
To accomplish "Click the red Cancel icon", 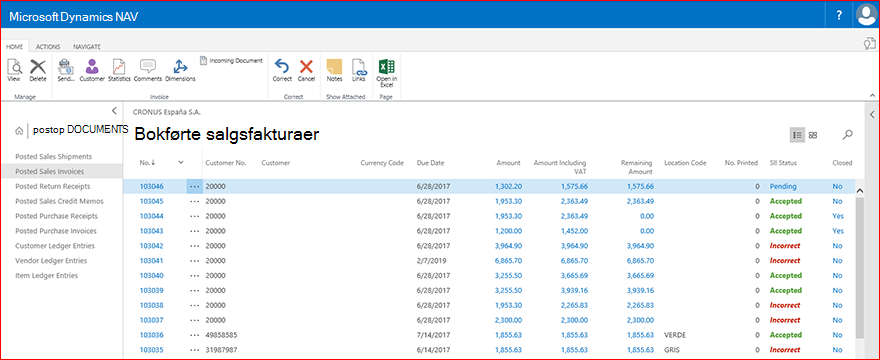I will [x=306, y=67].
